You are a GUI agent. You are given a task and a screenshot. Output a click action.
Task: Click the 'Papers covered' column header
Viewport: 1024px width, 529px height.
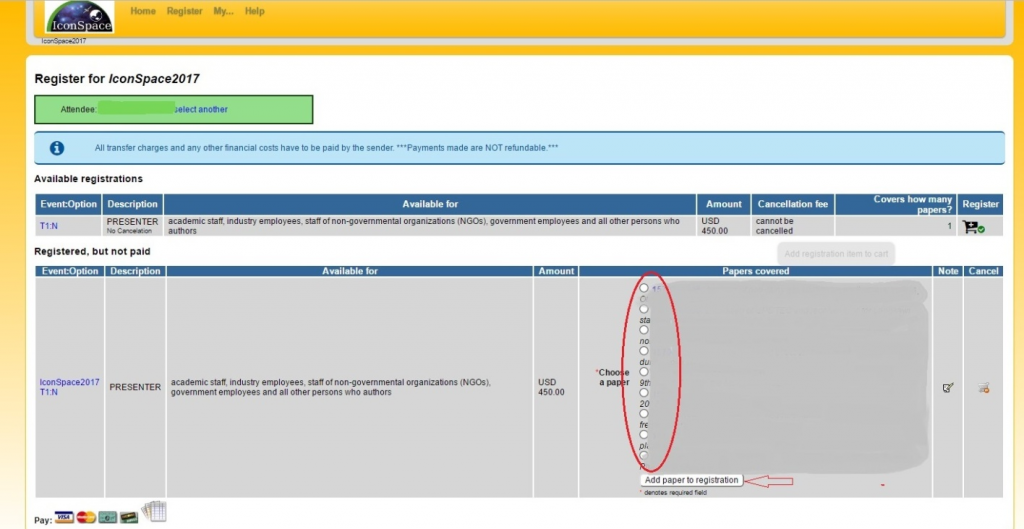(x=756, y=271)
